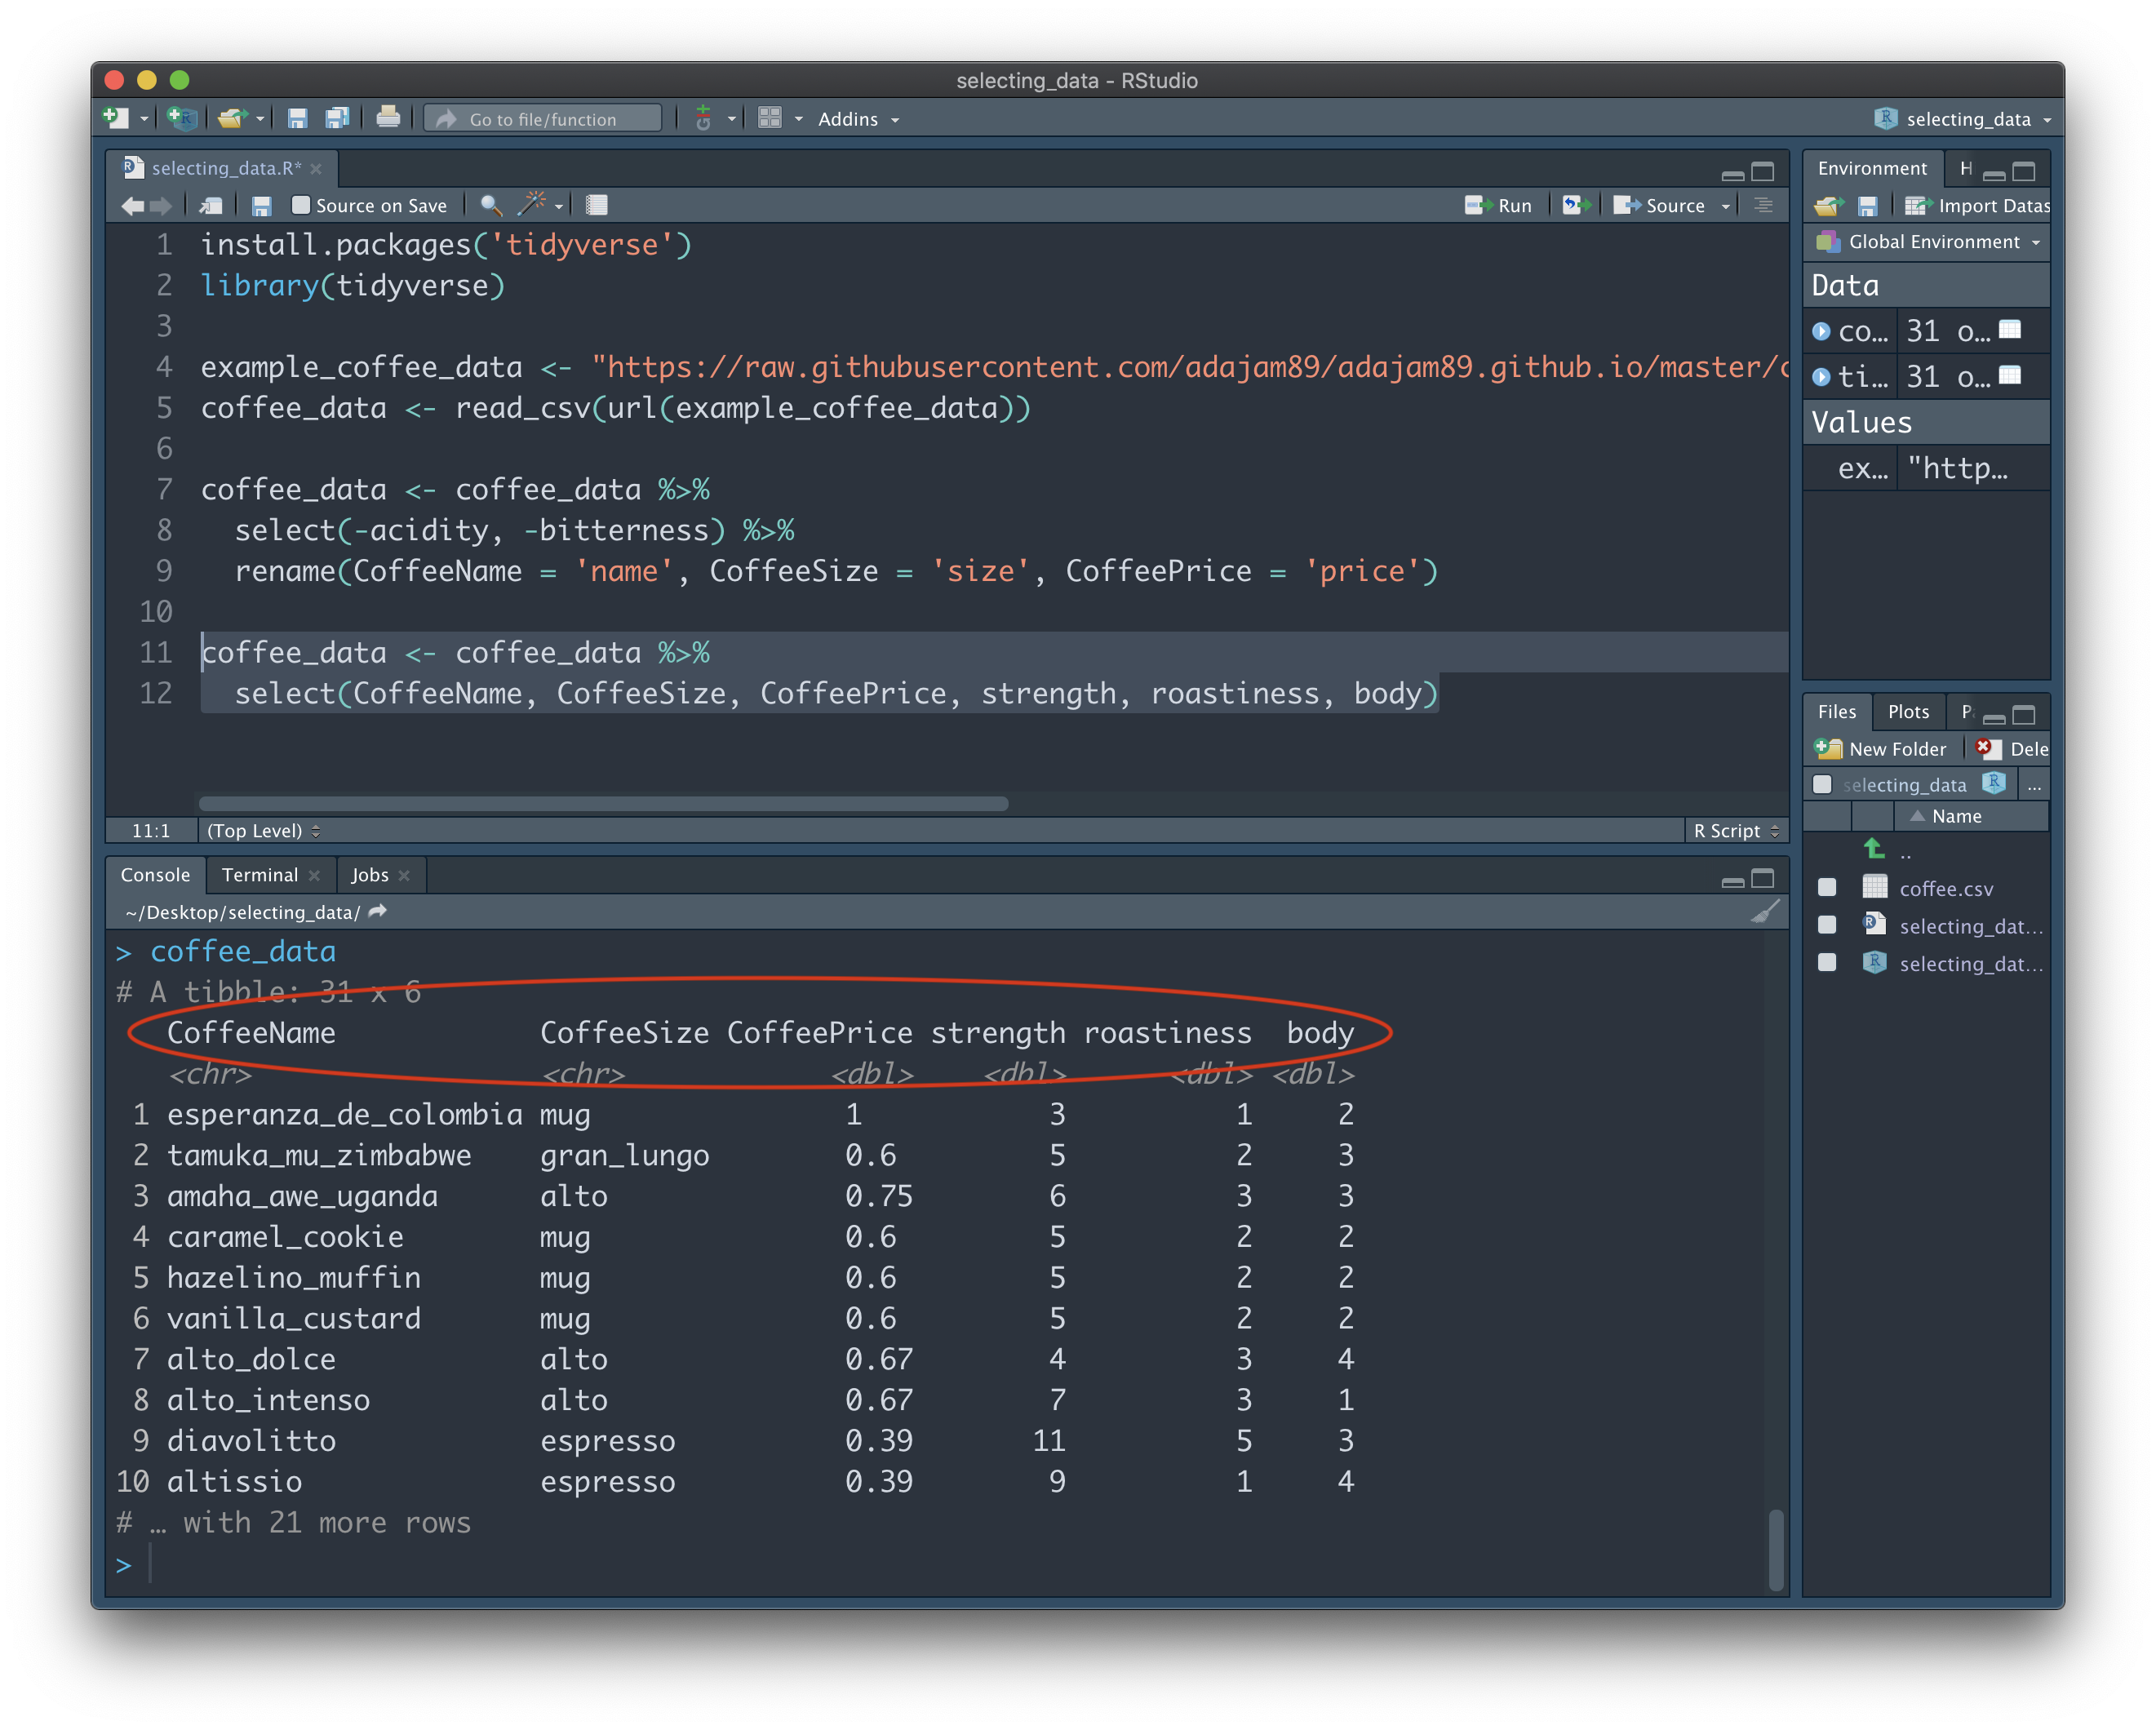Go back to previous source location arrow
The height and width of the screenshot is (1730, 2156).
point(131,206)
